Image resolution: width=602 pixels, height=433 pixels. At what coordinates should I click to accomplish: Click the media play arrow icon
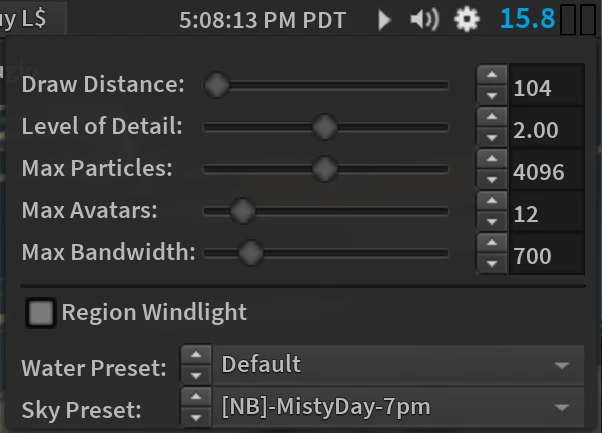[x=385, y=19]
